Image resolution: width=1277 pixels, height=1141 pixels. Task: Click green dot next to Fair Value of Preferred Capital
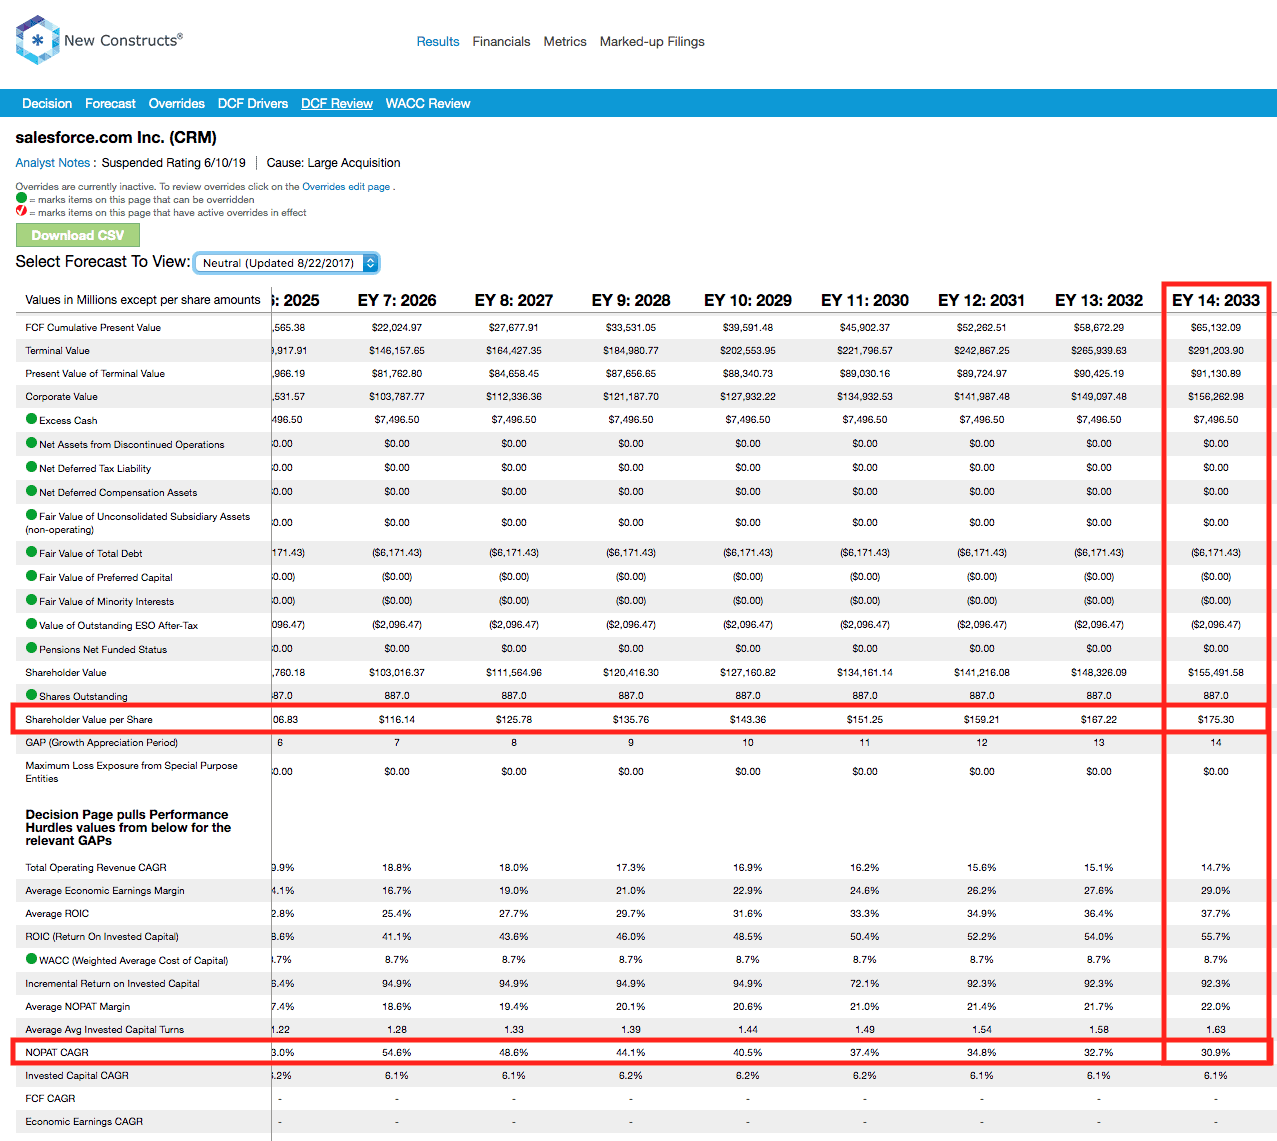click(32, 576)
